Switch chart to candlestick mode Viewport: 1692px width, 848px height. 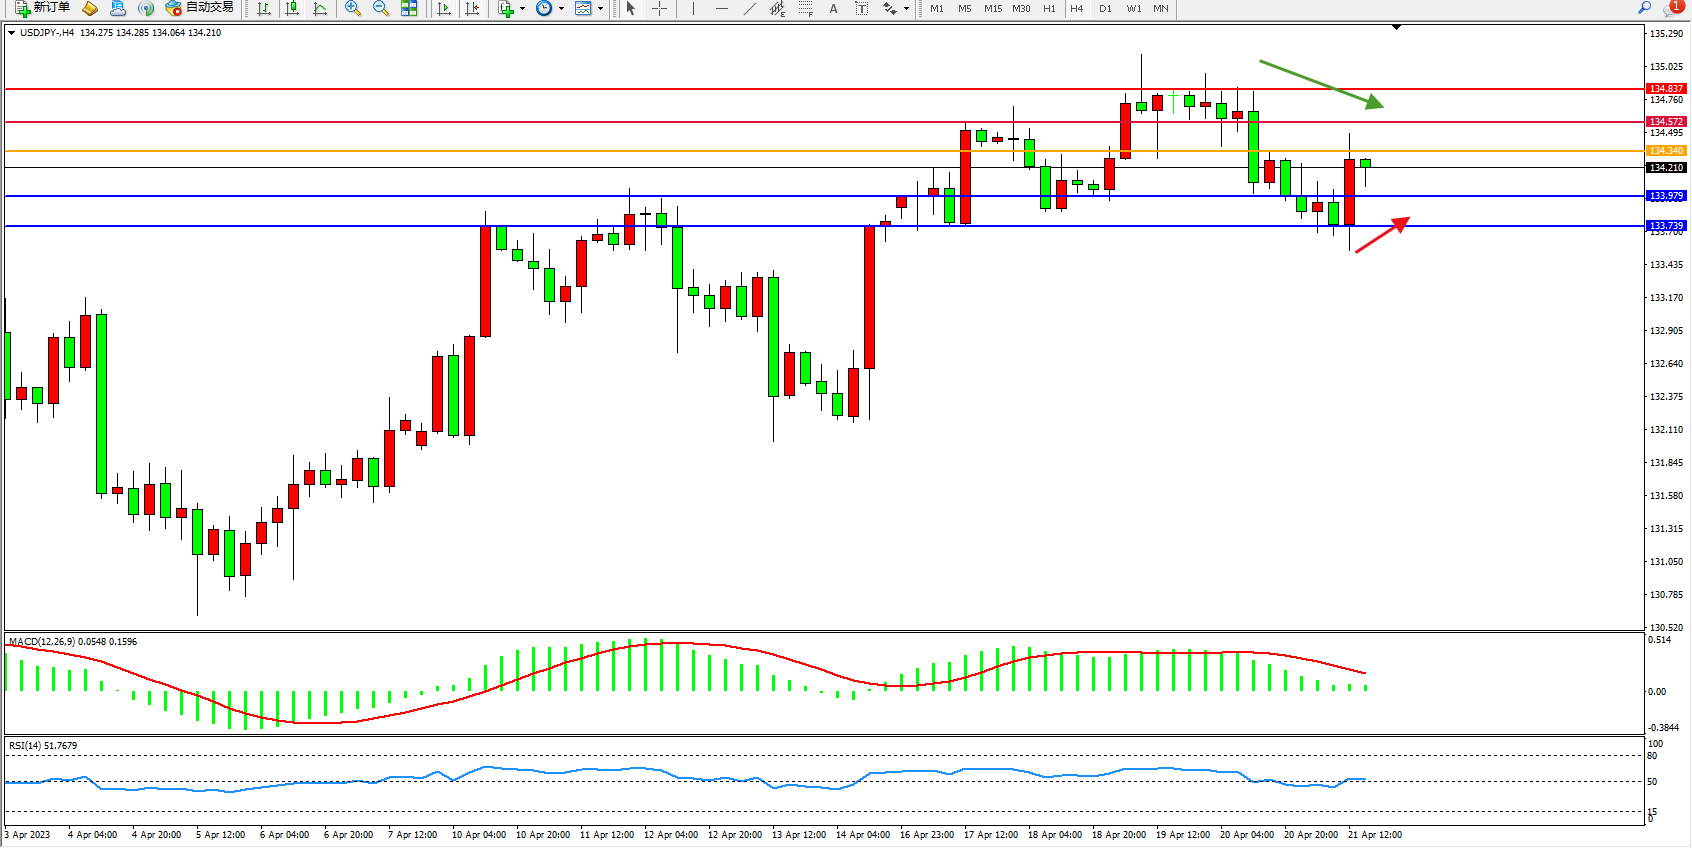(x=292, y=8)
